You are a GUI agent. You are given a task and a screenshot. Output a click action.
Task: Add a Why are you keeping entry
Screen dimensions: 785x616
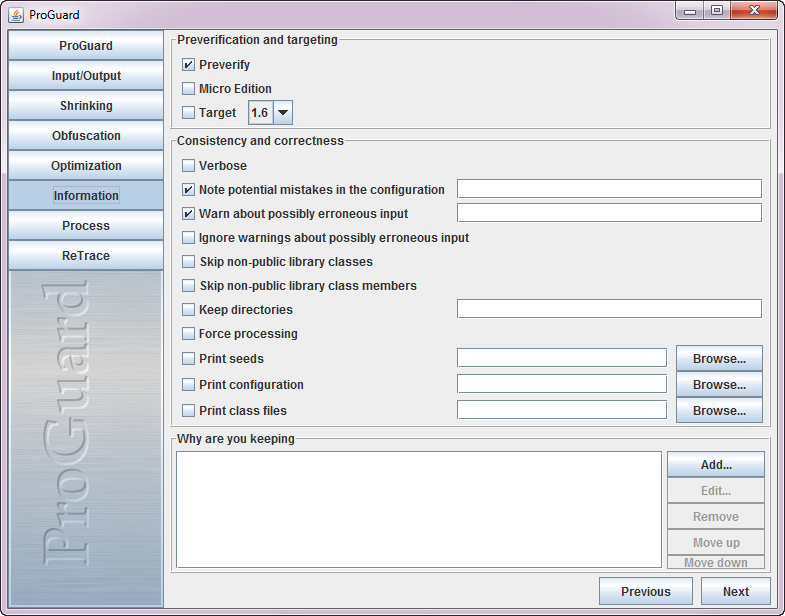(716, 465)
